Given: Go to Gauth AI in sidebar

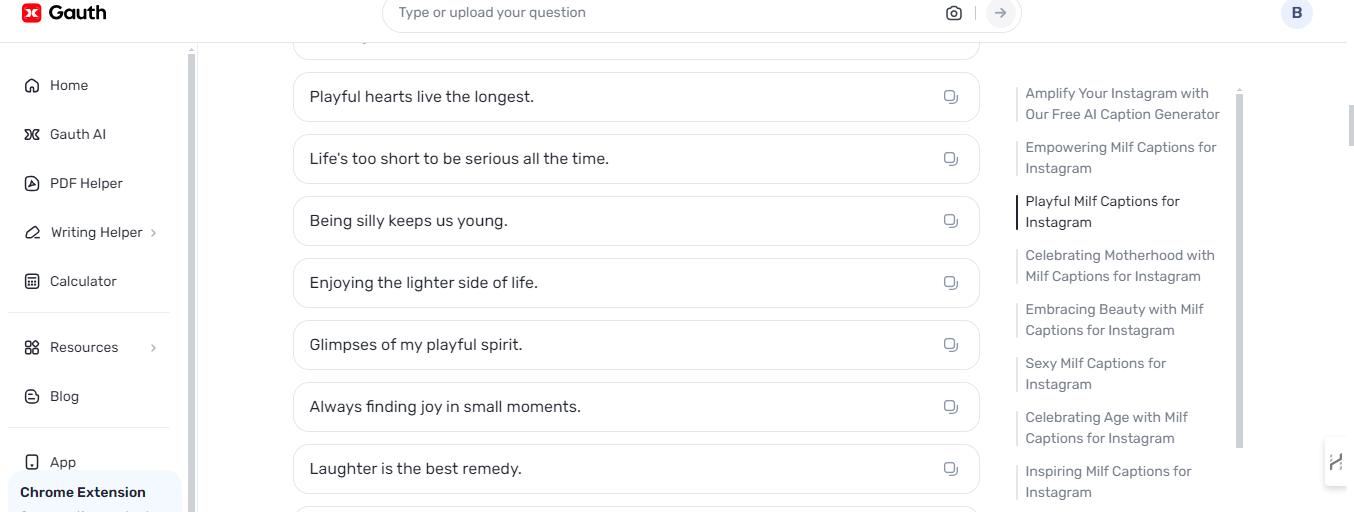Looking at the screenshot, I should click(x=77, y=135).
